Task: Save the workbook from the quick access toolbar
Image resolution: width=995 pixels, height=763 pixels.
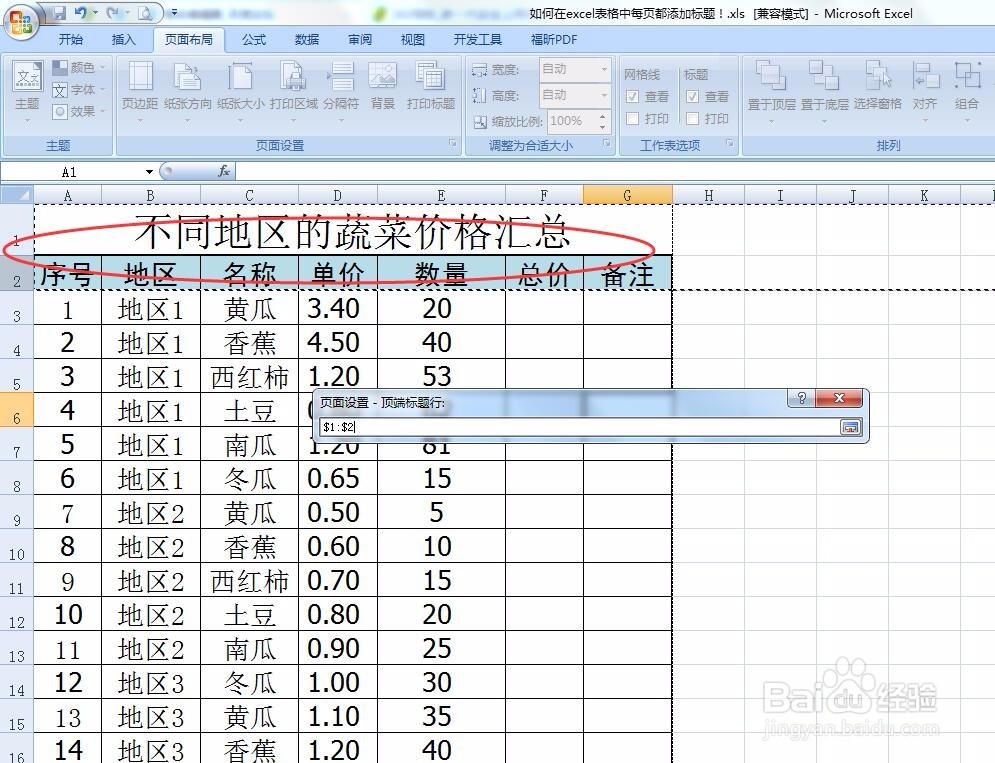Action: pyautogui.click(x=59, y=12)
